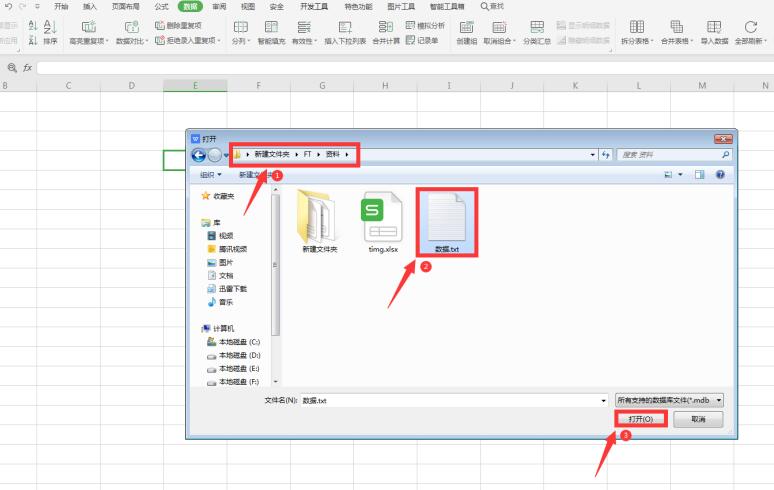The image size is (774, 490).
Task: Click the undo arrow in quick access bar
Action: click(8, 6)
